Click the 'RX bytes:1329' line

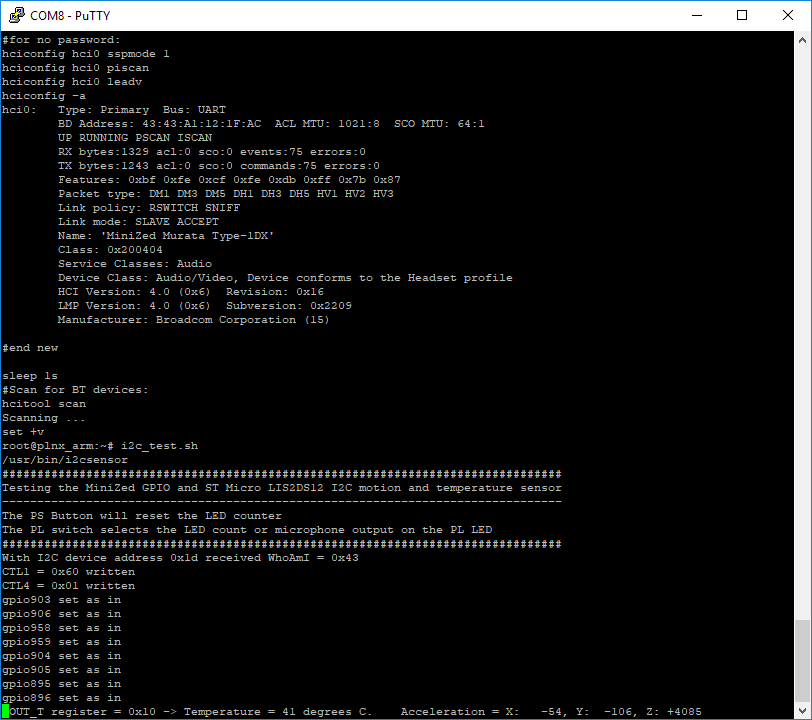(x=212, y=152)
